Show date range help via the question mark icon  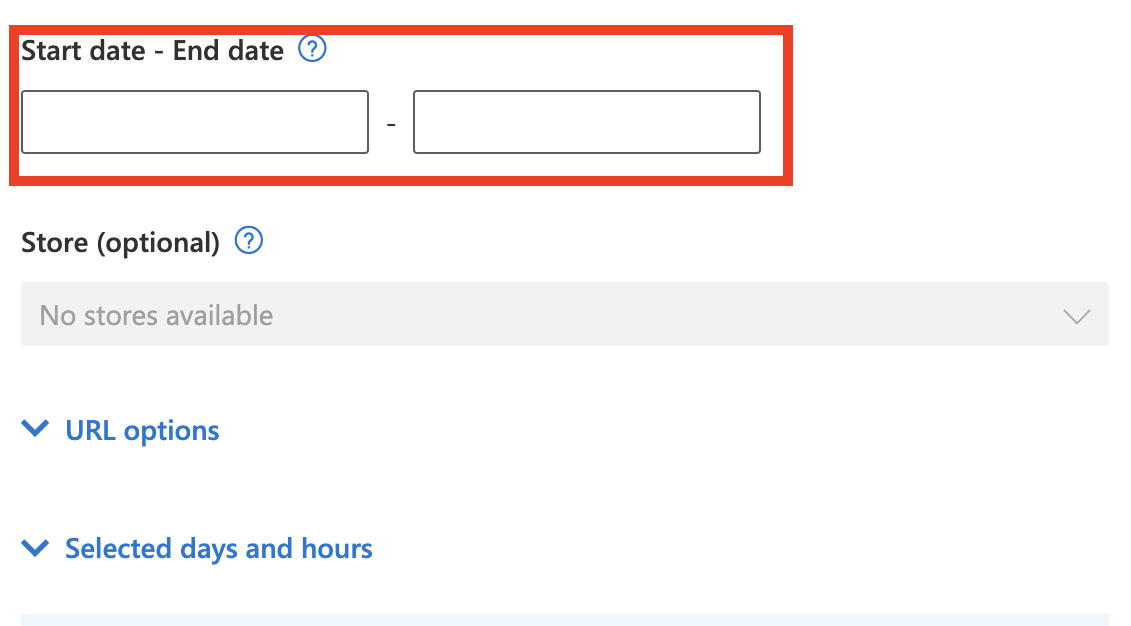coord(313,49)
